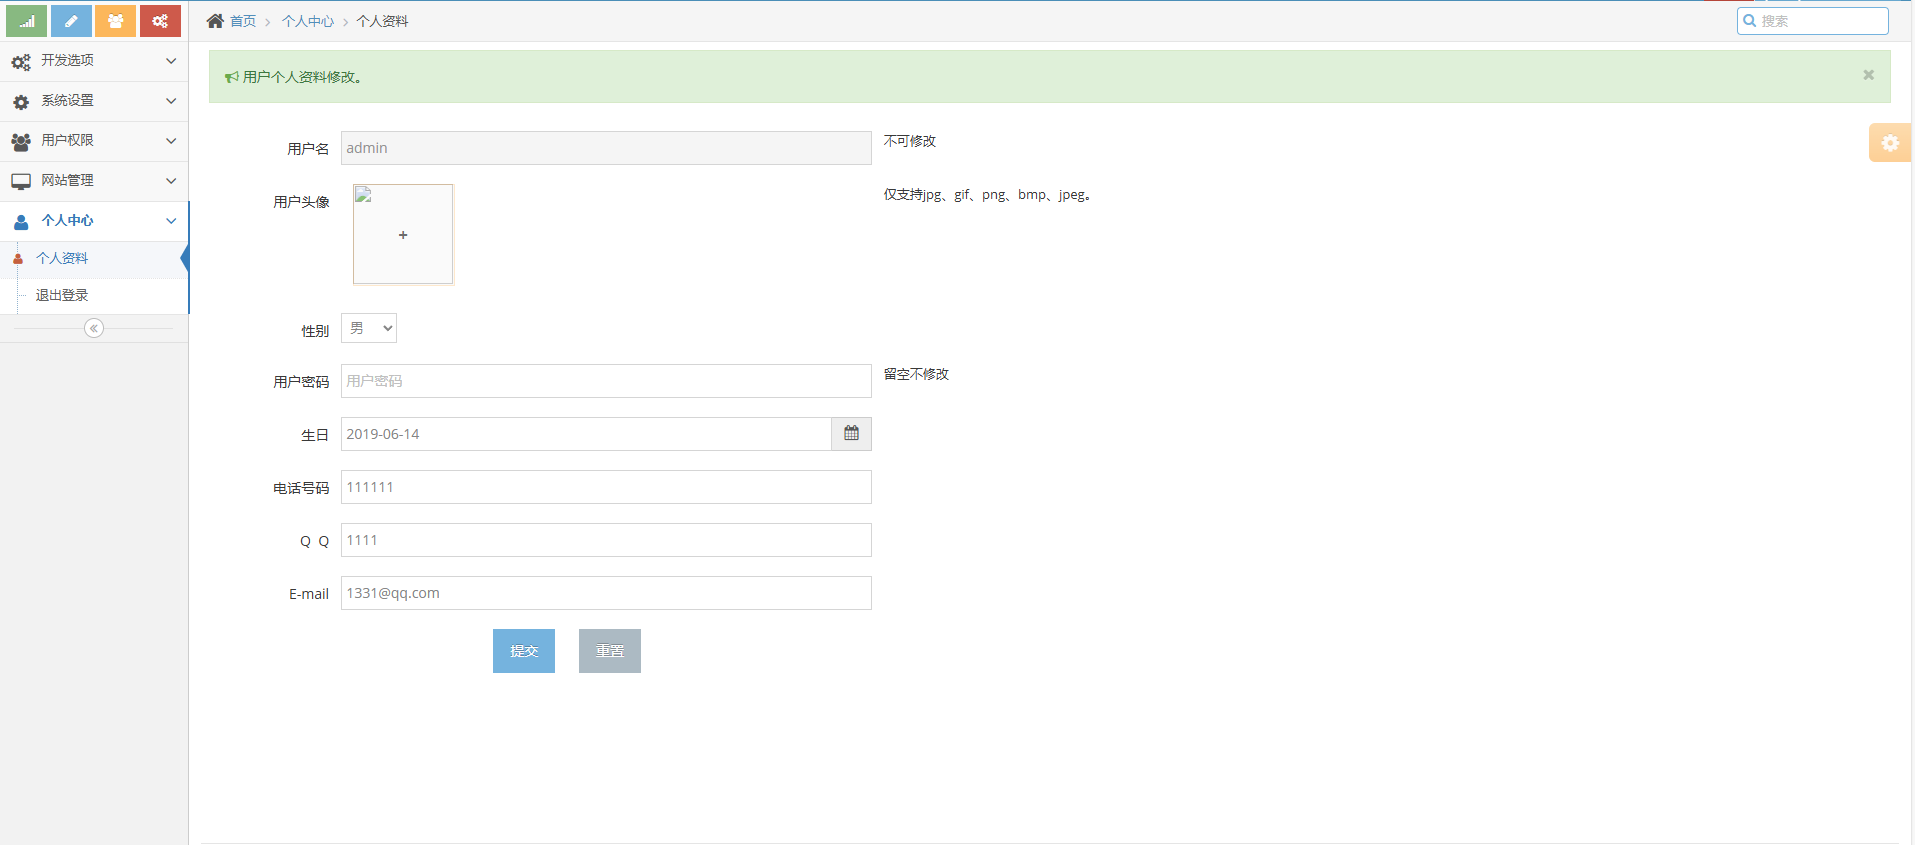Click the home icon in breadcrumb

click(215, 21)
